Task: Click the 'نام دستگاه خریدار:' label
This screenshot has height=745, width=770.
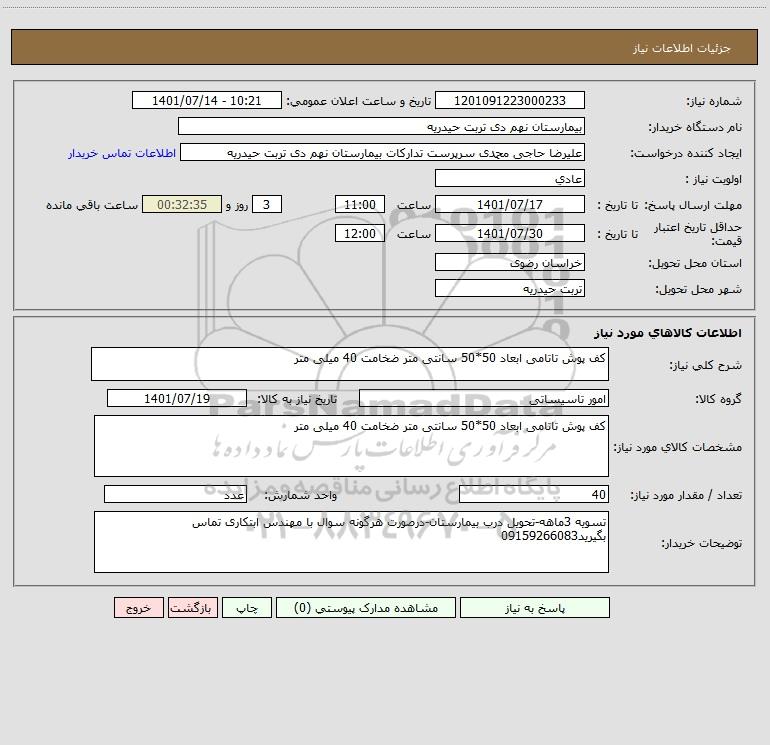Action: pos(695,128)
